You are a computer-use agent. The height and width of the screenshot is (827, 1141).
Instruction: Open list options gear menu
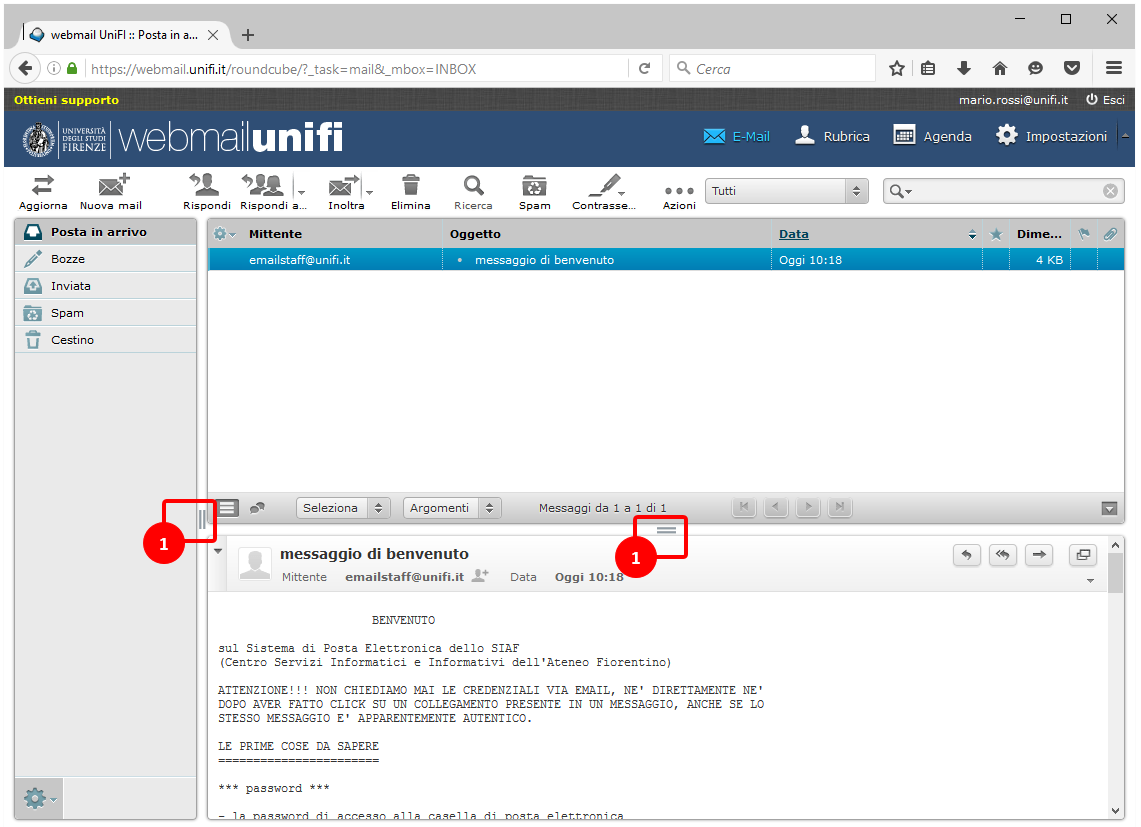(223, 234)
